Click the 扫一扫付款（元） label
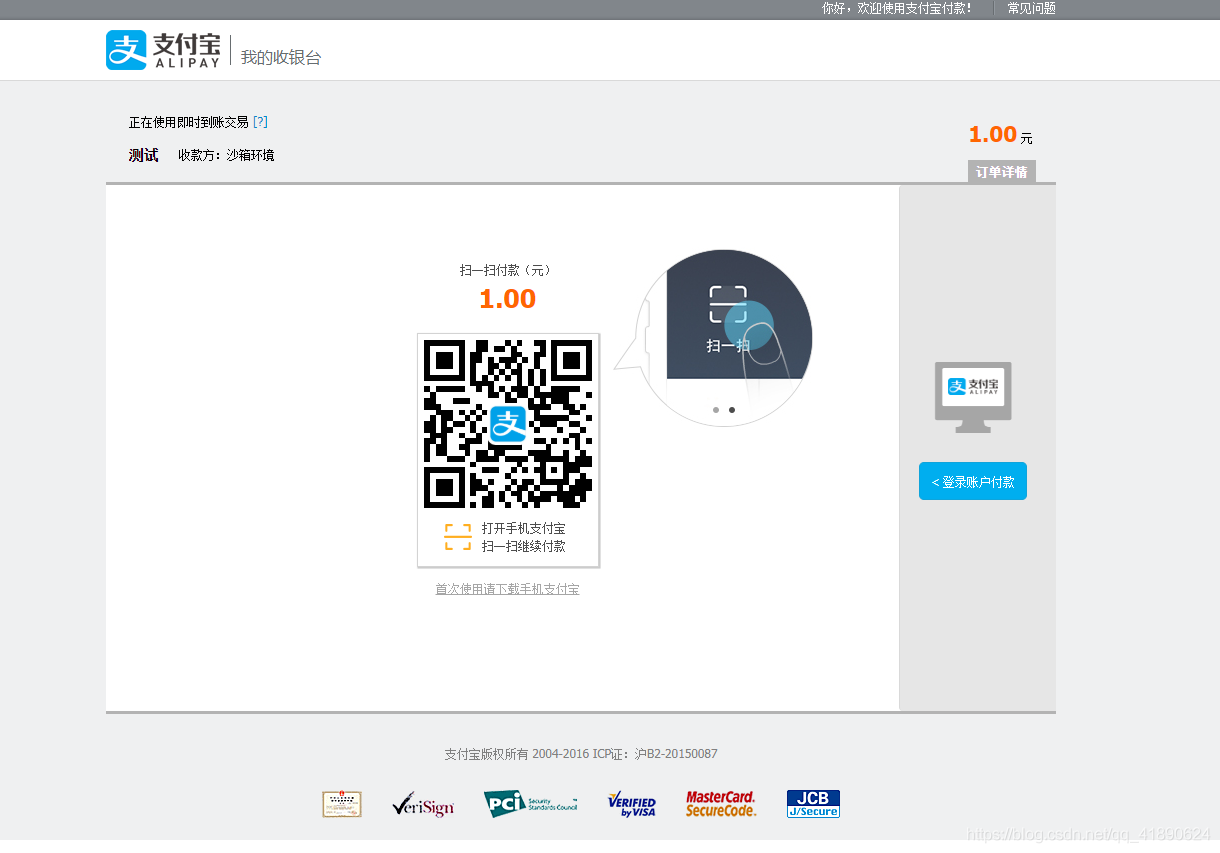The image size is (1220, 853). [x=506, y=270]
